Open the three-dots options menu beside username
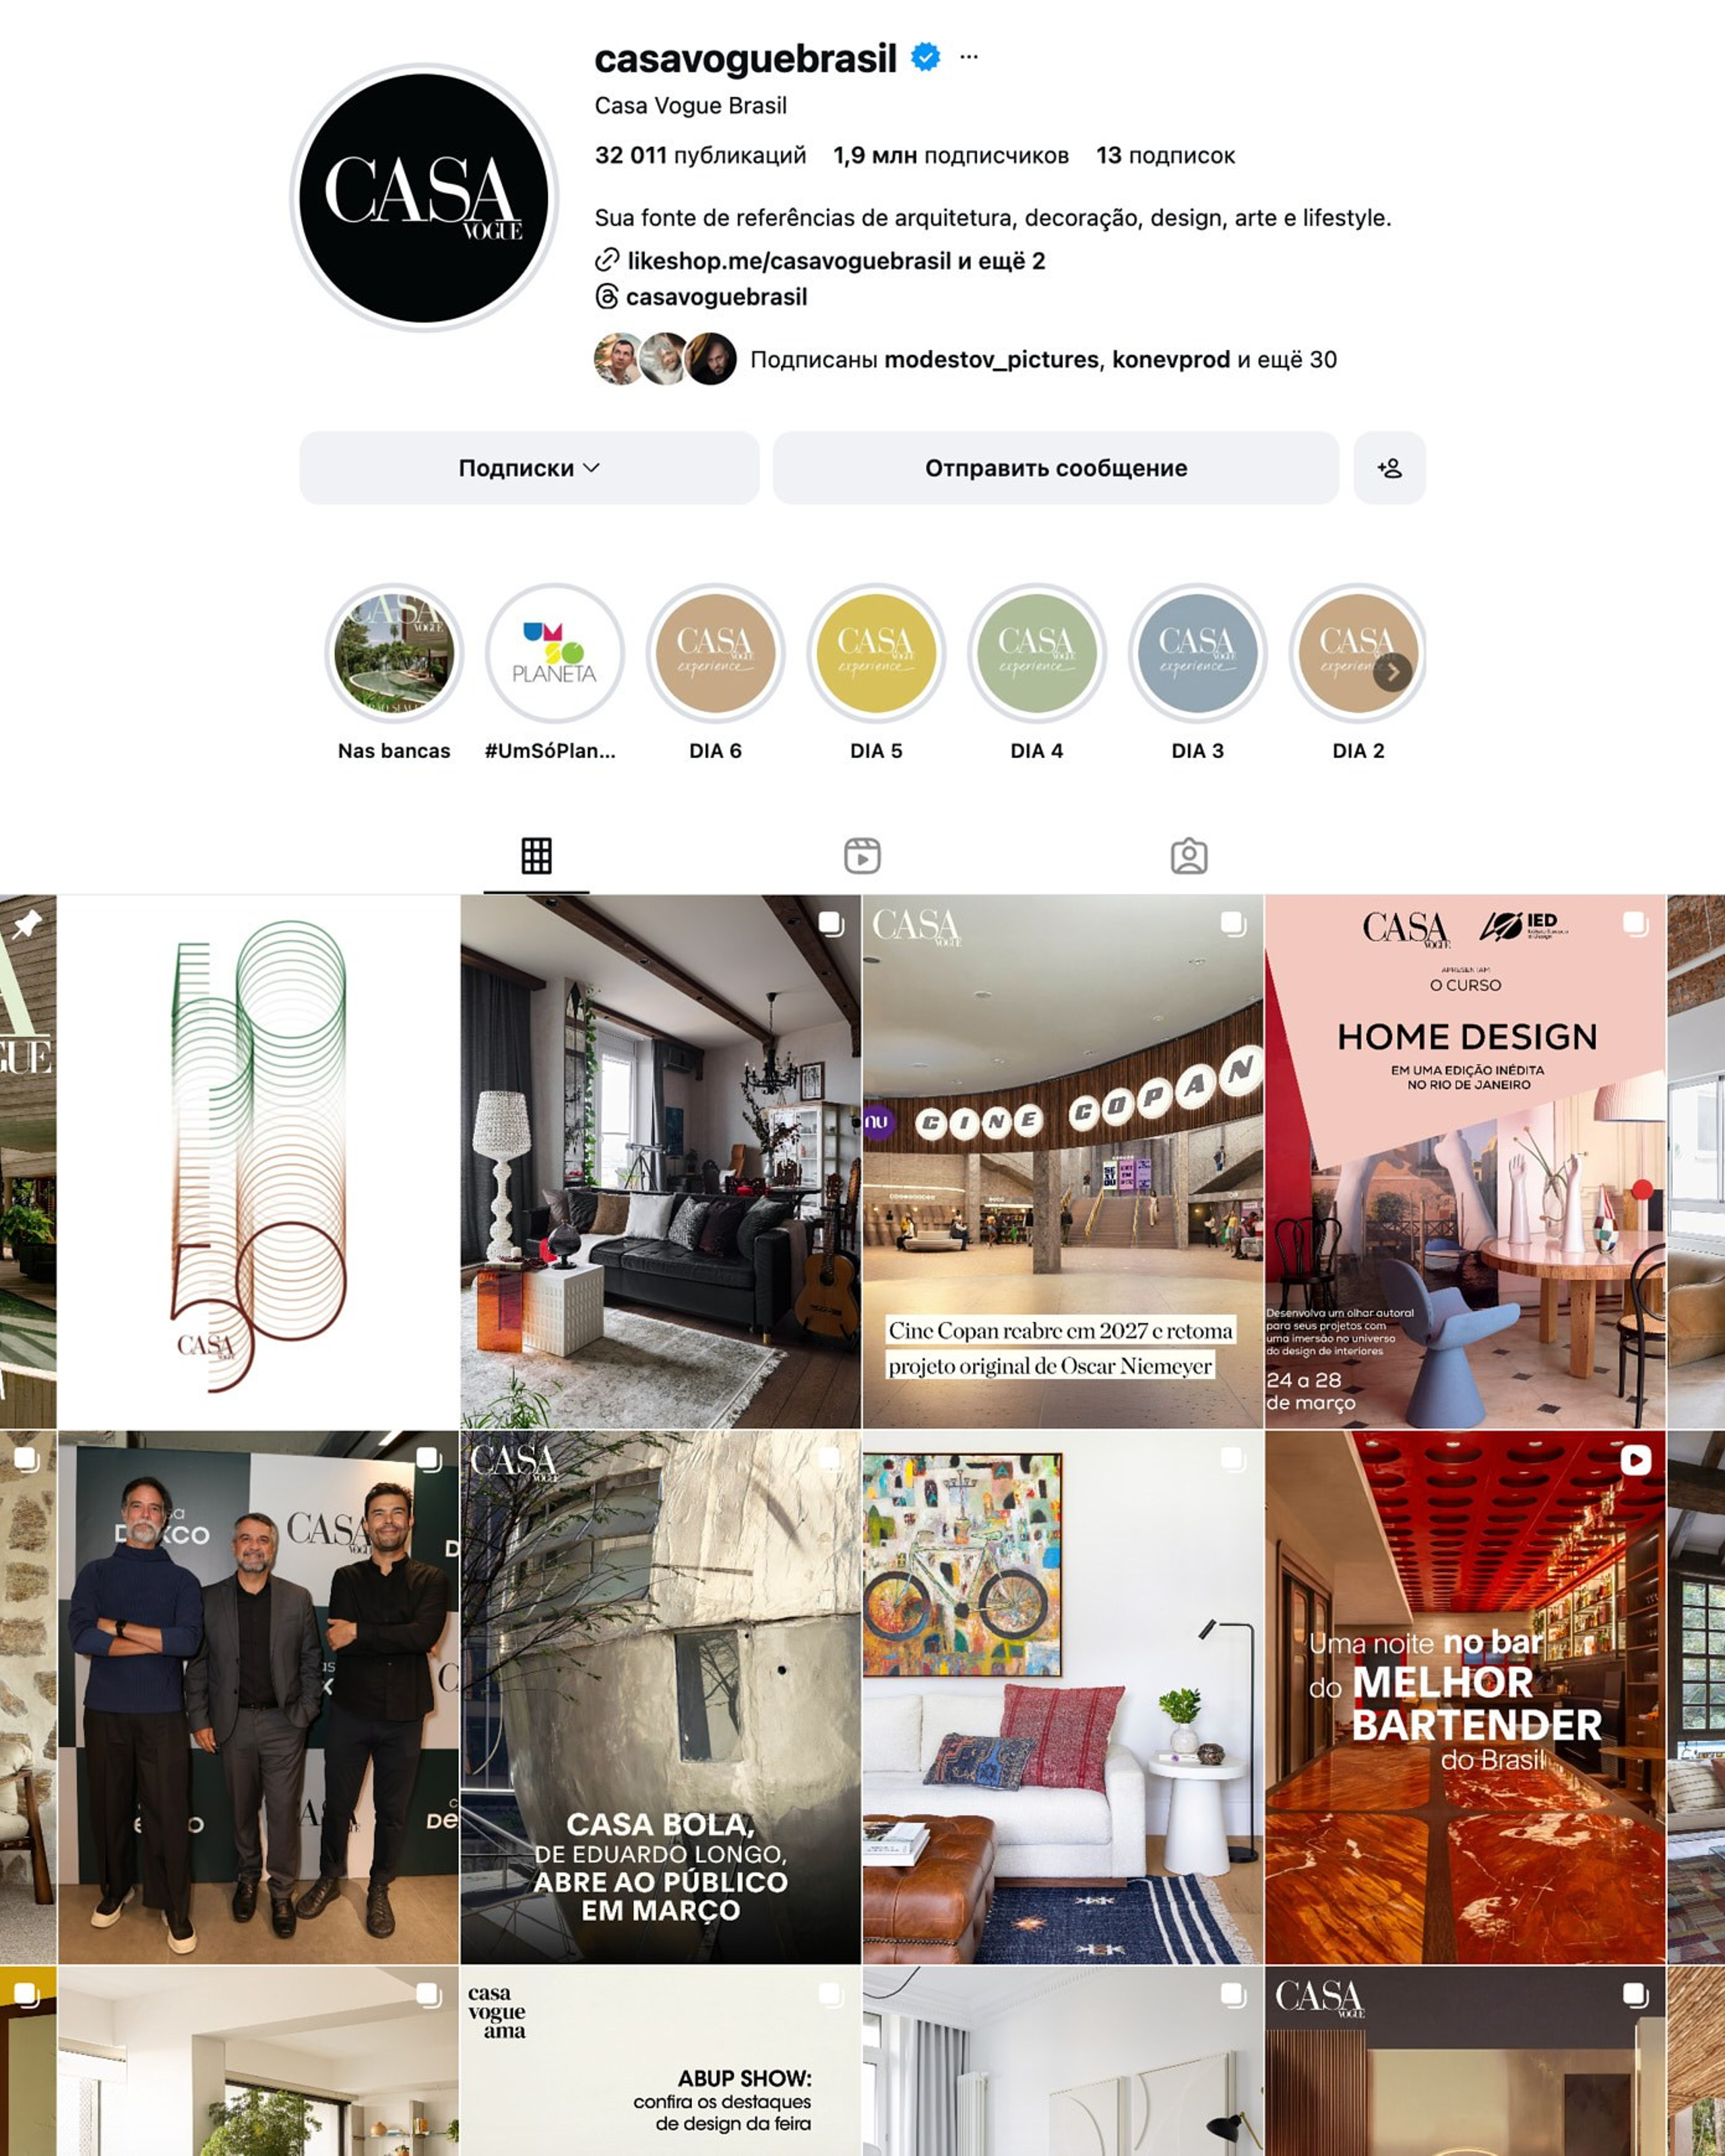Viewport: 1725px width, 2156px height. pyautogui.click(x=968, y=57)
